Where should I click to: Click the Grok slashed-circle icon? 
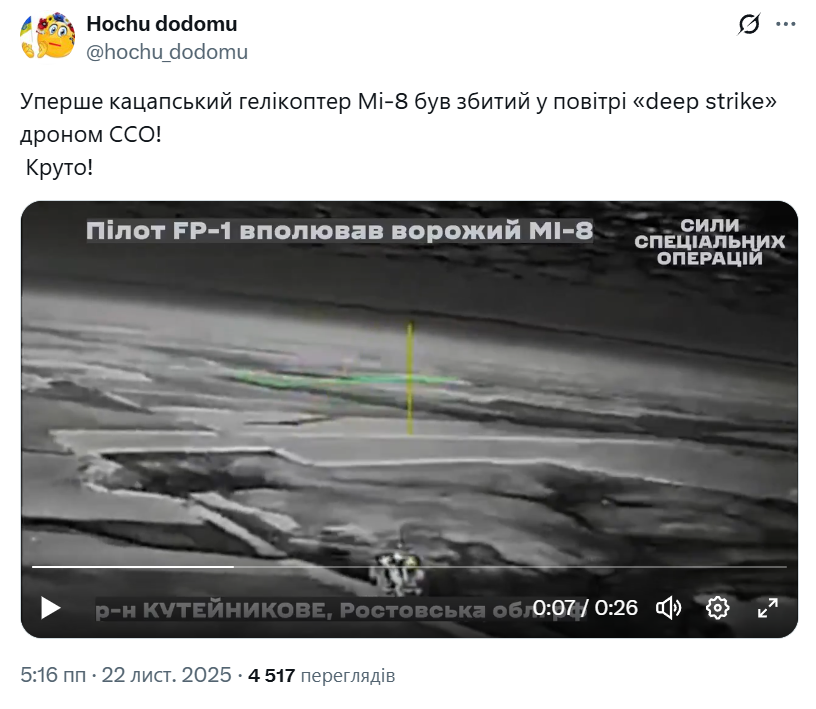point(749,24)
